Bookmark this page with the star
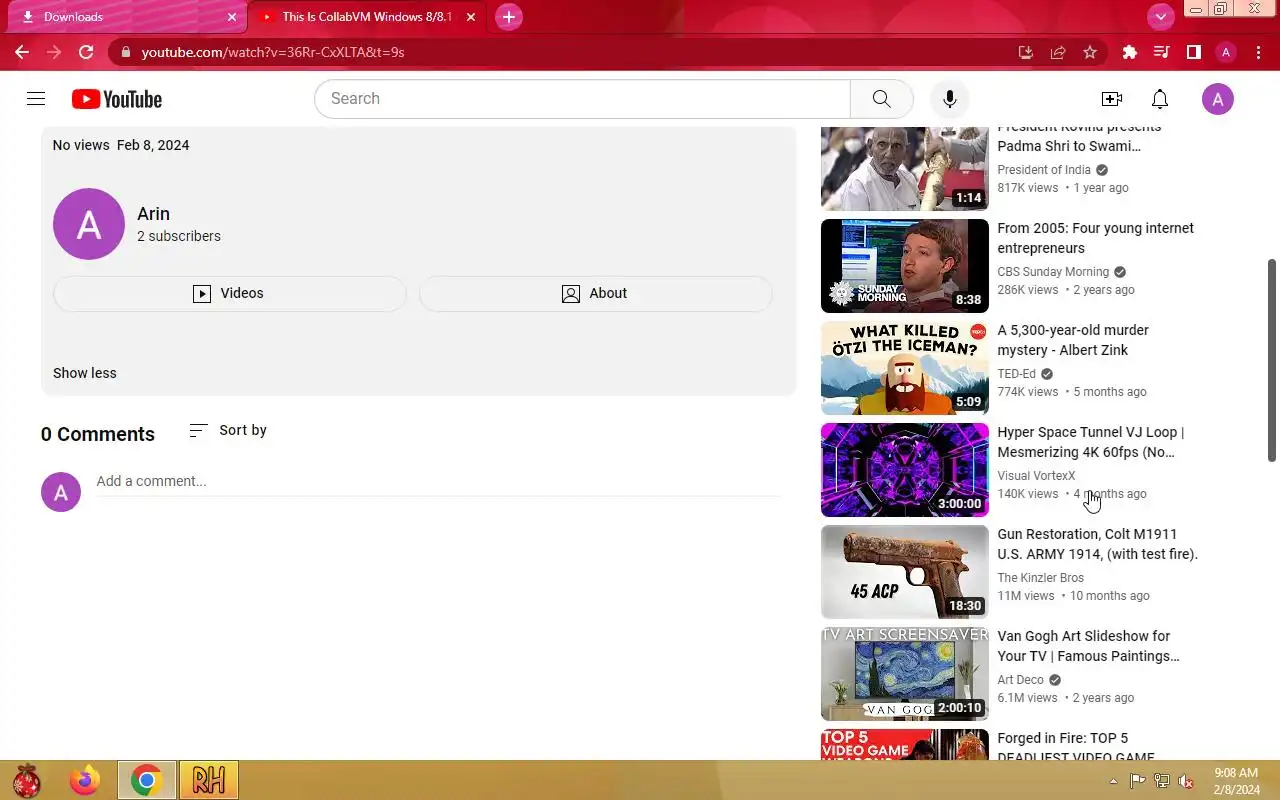This screenshot has width=1280, height=800. point(1090,52)
